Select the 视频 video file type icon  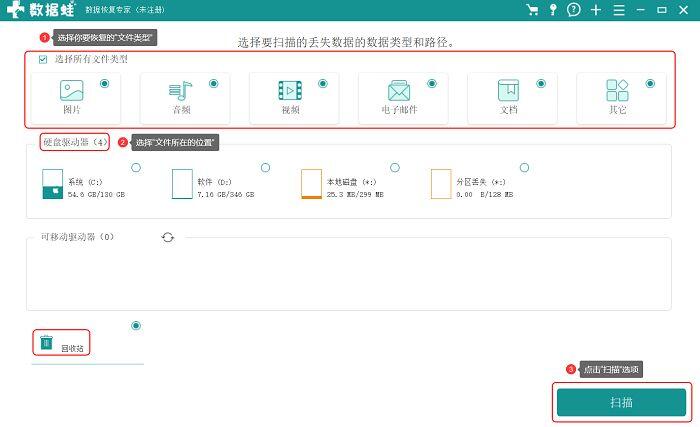pos(290,91)
